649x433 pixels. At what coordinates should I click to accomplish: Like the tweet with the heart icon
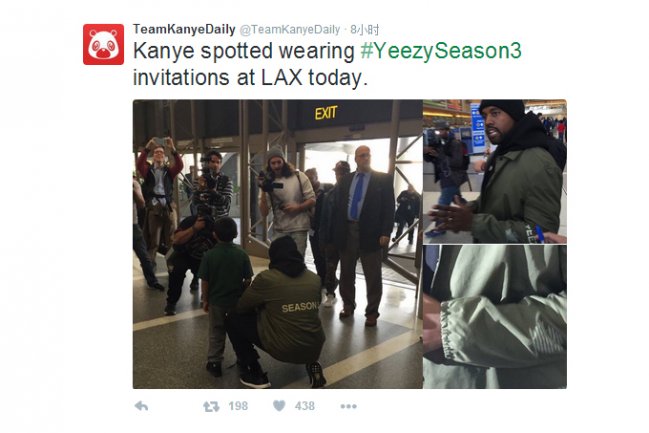(279, 406)
